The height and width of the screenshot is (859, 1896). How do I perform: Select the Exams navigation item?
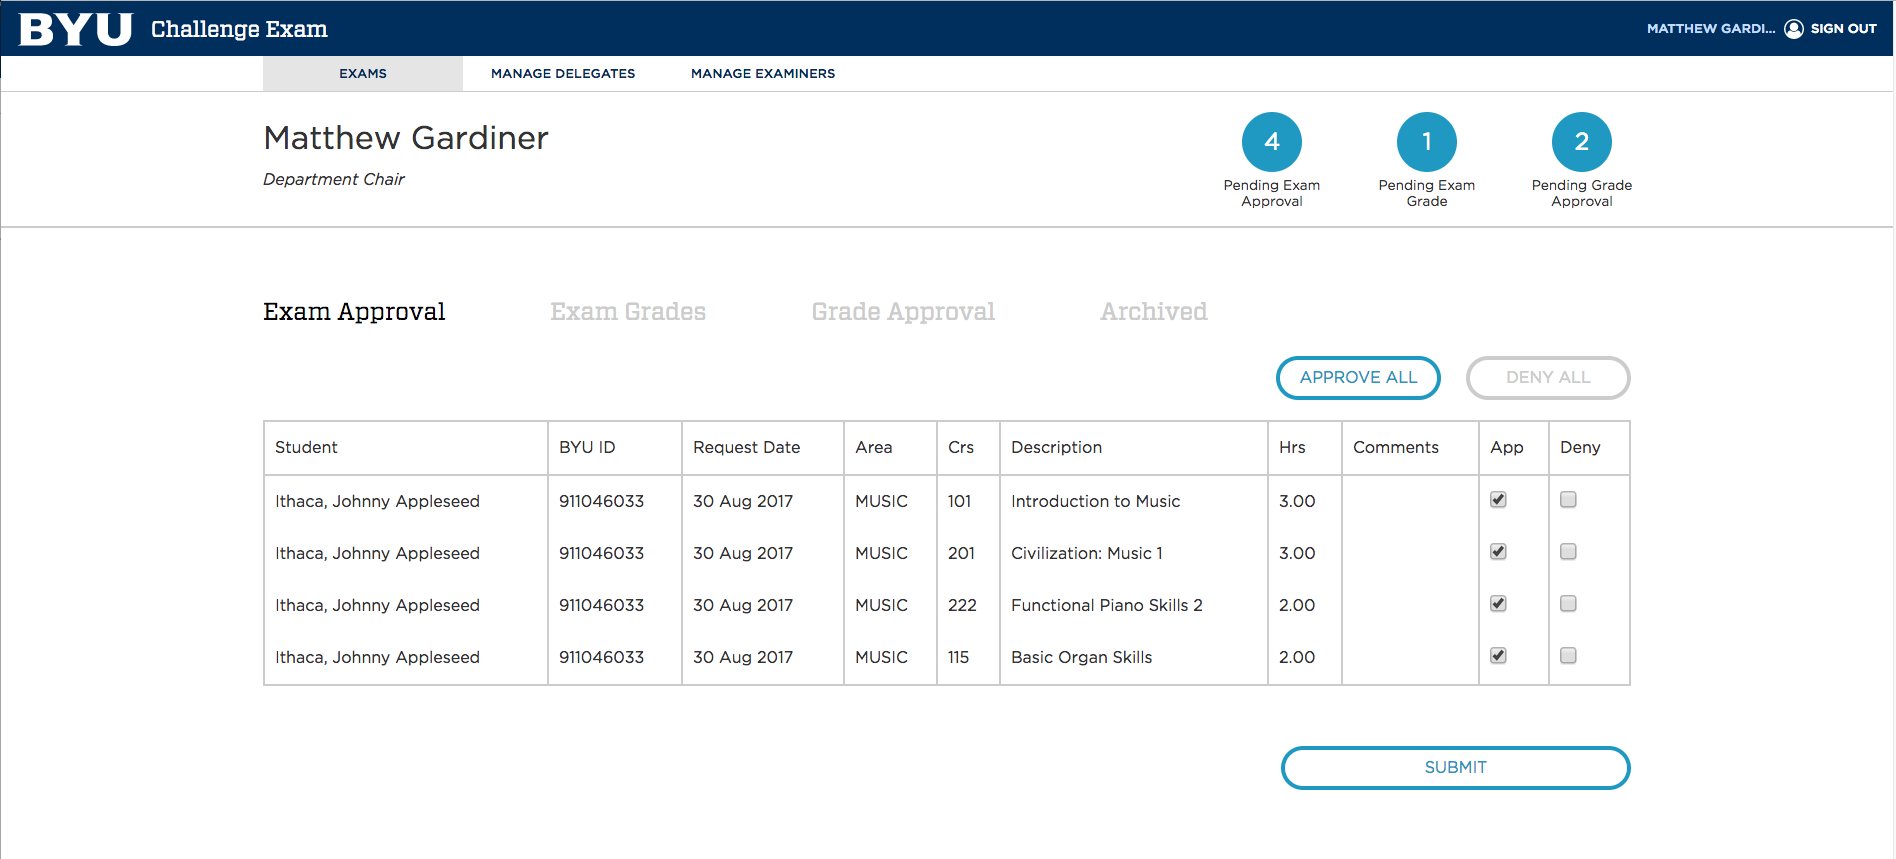point(363,74)
